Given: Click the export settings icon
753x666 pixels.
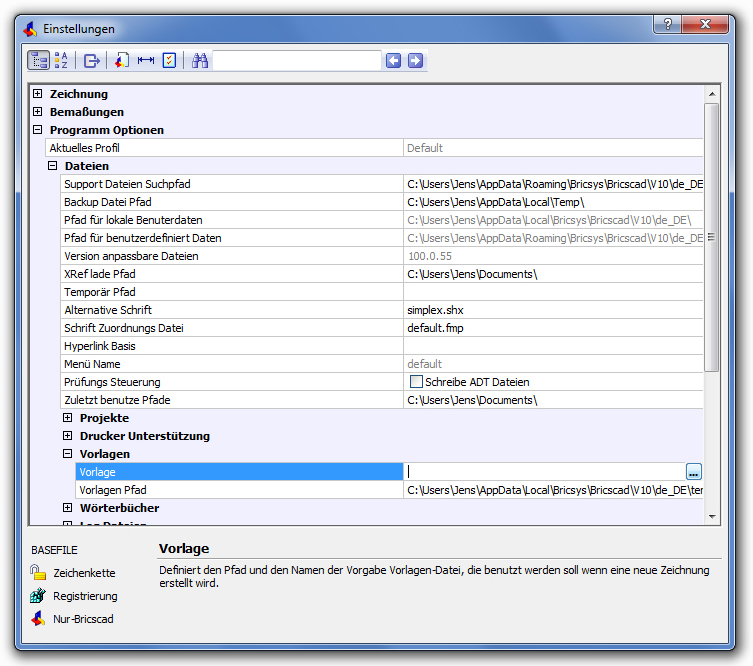Looking at the screenshot, I should (x=92, y=61).
